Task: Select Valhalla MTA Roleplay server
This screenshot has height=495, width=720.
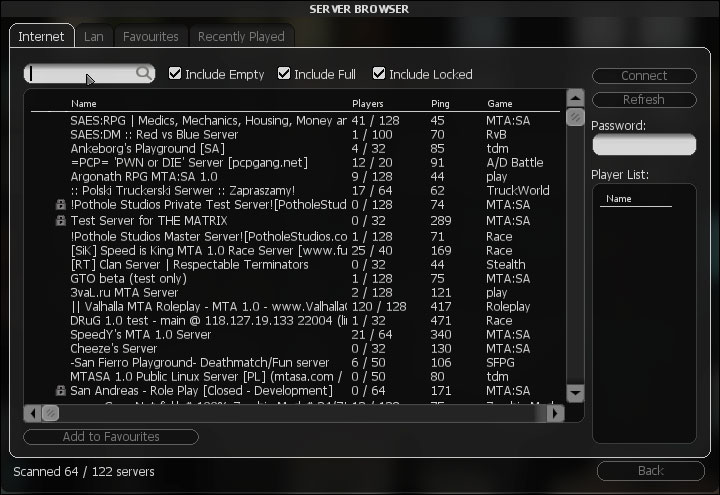Action: (x=295, y=307)
